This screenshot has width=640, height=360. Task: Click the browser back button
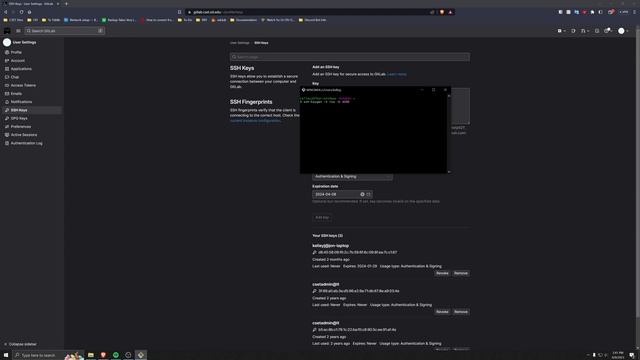click(x=6, y=12)
